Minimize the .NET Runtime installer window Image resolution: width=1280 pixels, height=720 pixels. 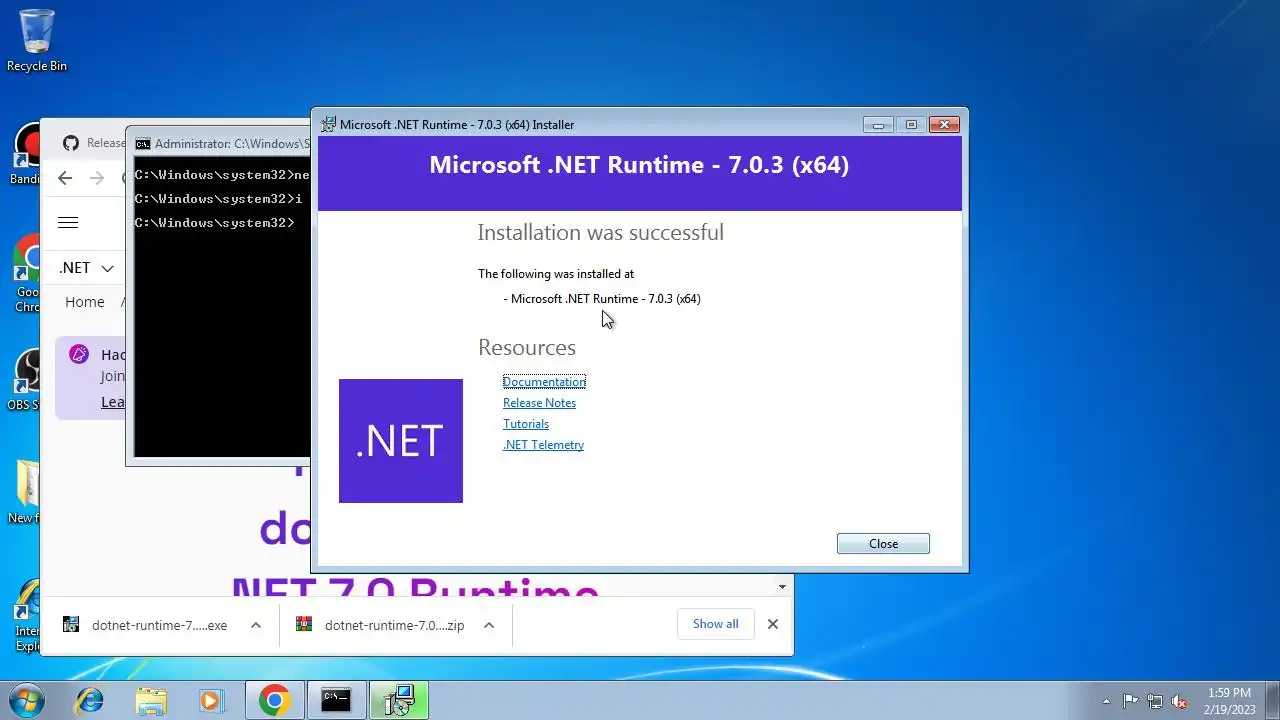[878, 125]
